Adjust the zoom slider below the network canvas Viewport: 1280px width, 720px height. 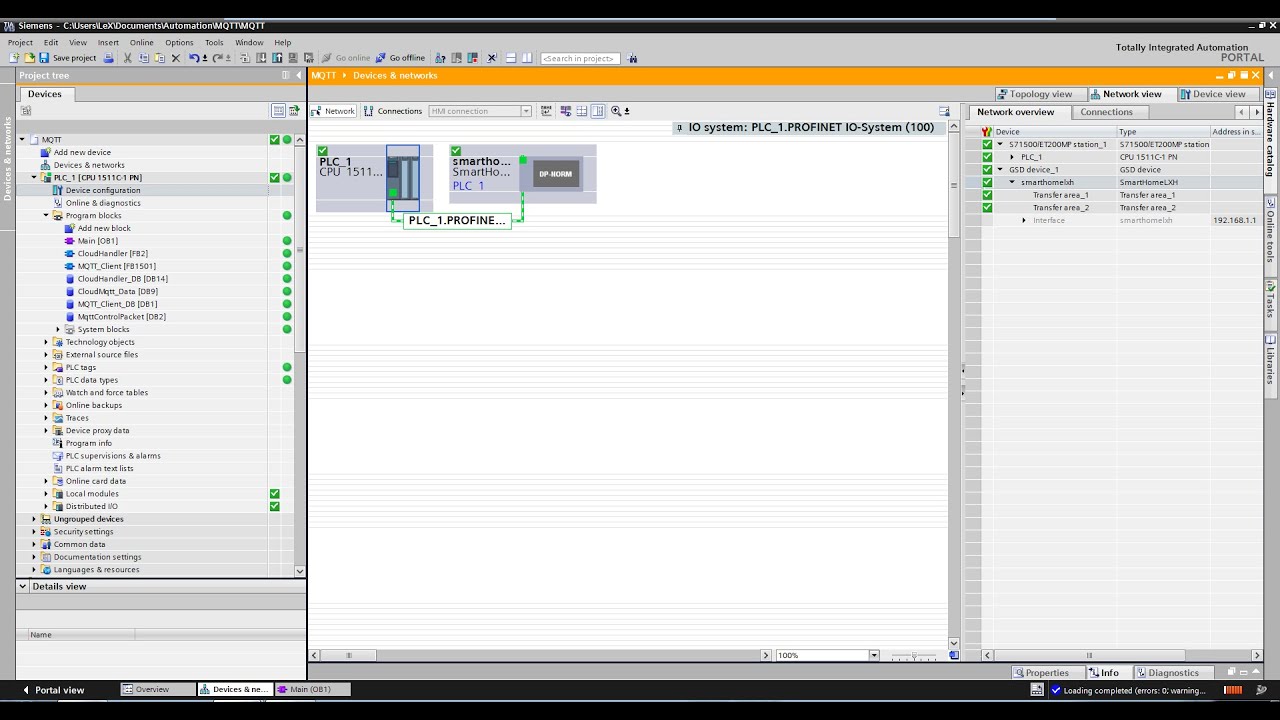(x=913, y=656)
